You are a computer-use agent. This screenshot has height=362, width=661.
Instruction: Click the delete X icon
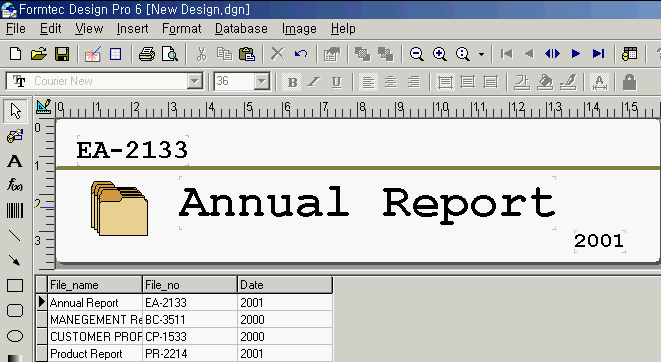coord(277,54)
